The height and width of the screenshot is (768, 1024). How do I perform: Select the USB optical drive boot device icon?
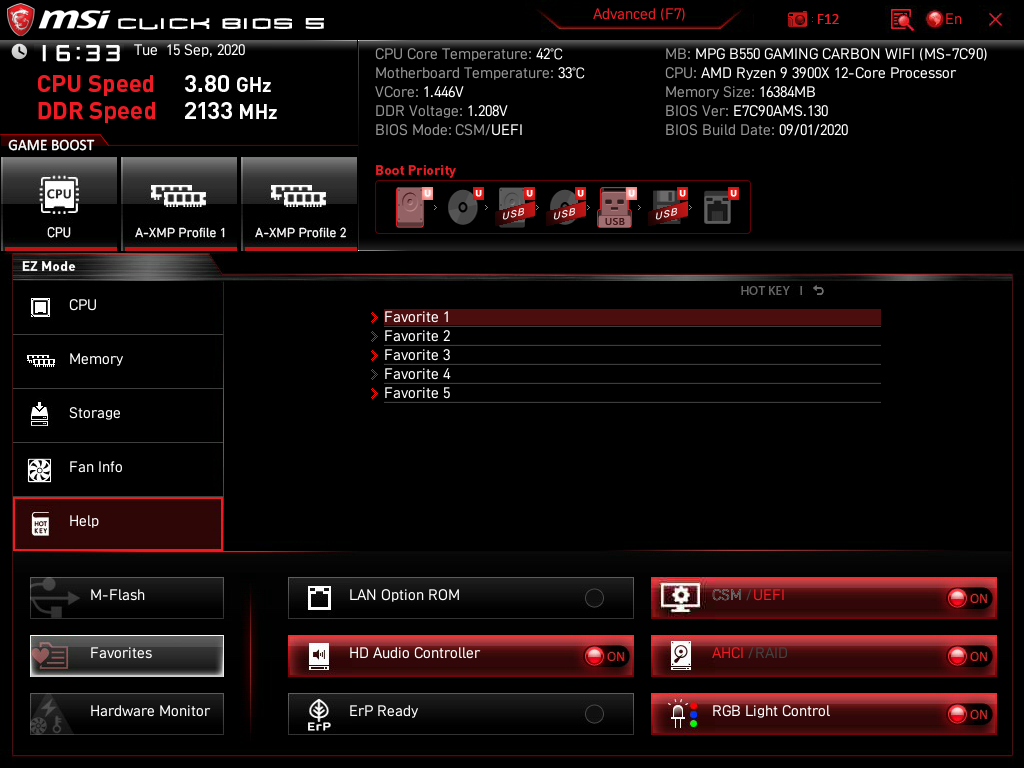point(567,207)
